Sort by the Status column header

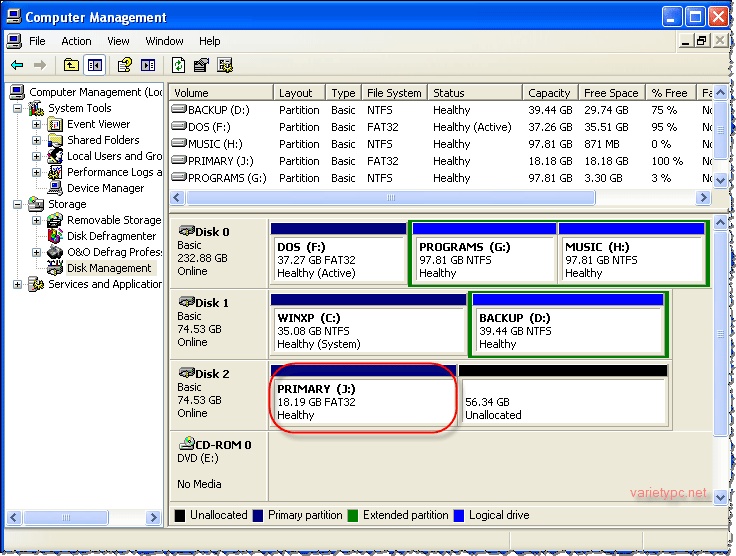(475, 93)
